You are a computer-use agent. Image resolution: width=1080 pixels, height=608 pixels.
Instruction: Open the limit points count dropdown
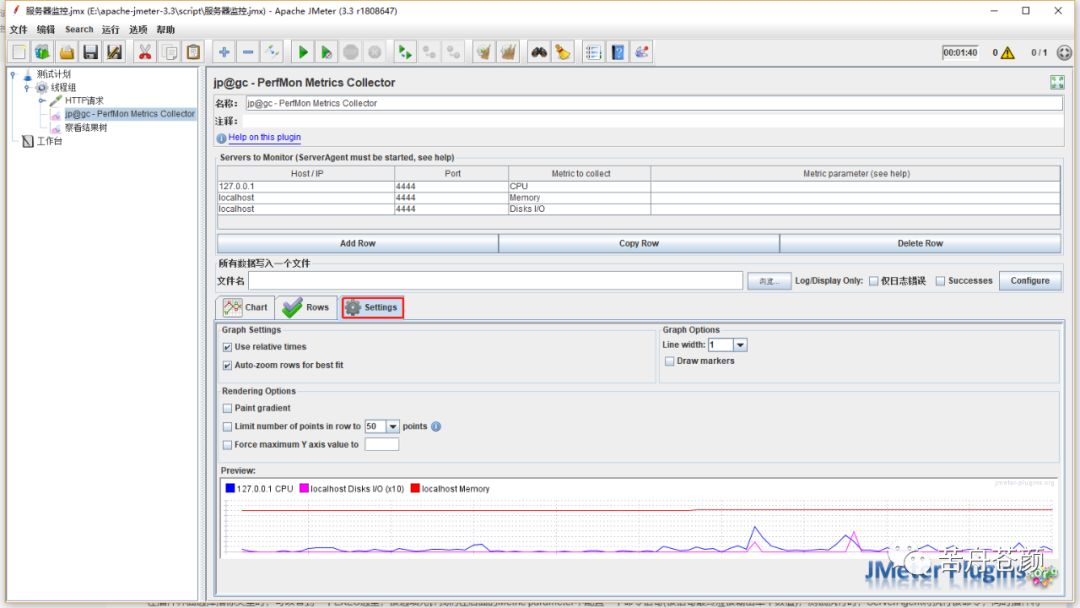click(x=392, y=427)
